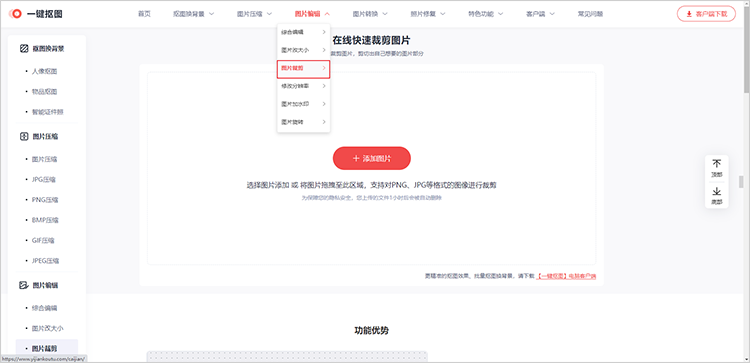Click the 抠图换背景 sidebar section icon

(x=24, y=48)
